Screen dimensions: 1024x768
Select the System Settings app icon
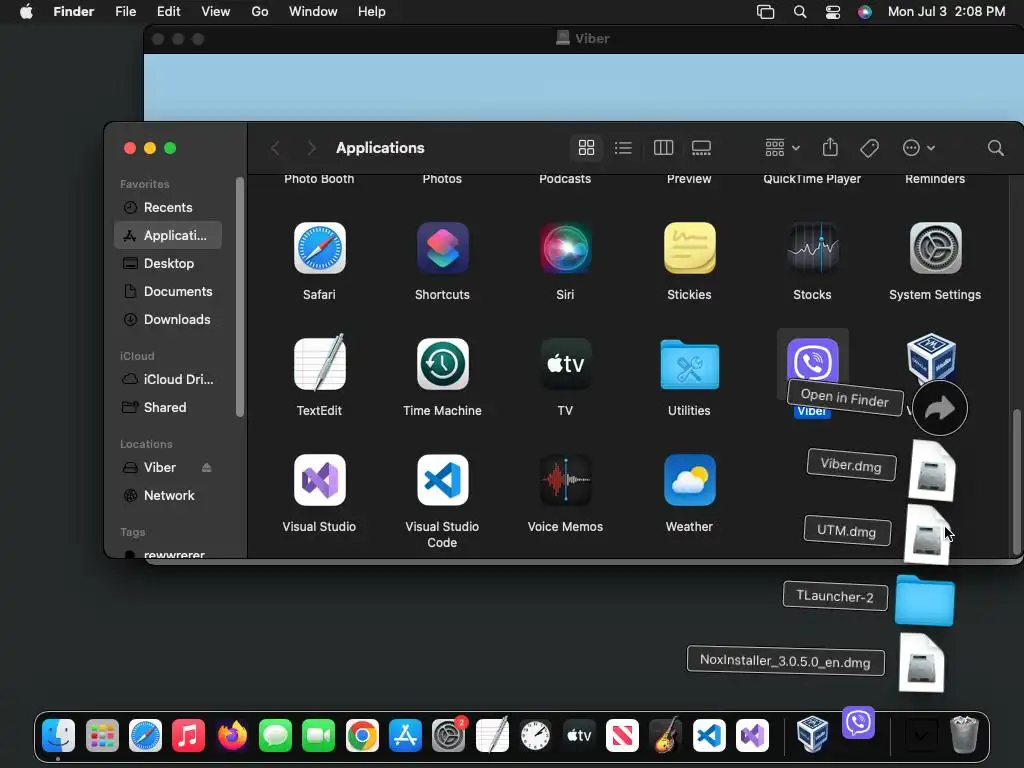[x=935, y=248]
